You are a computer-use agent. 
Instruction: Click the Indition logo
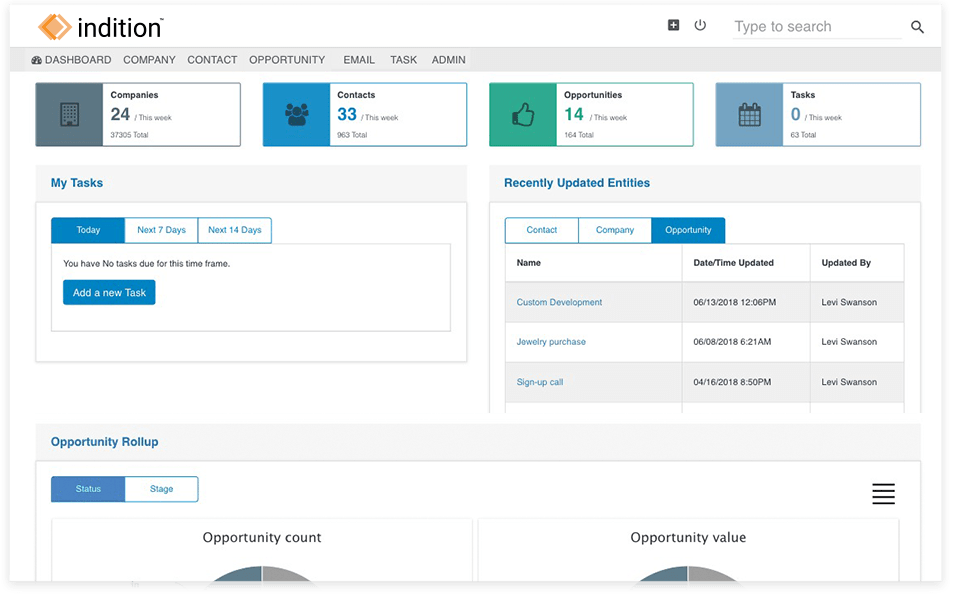tap(100, 27)
